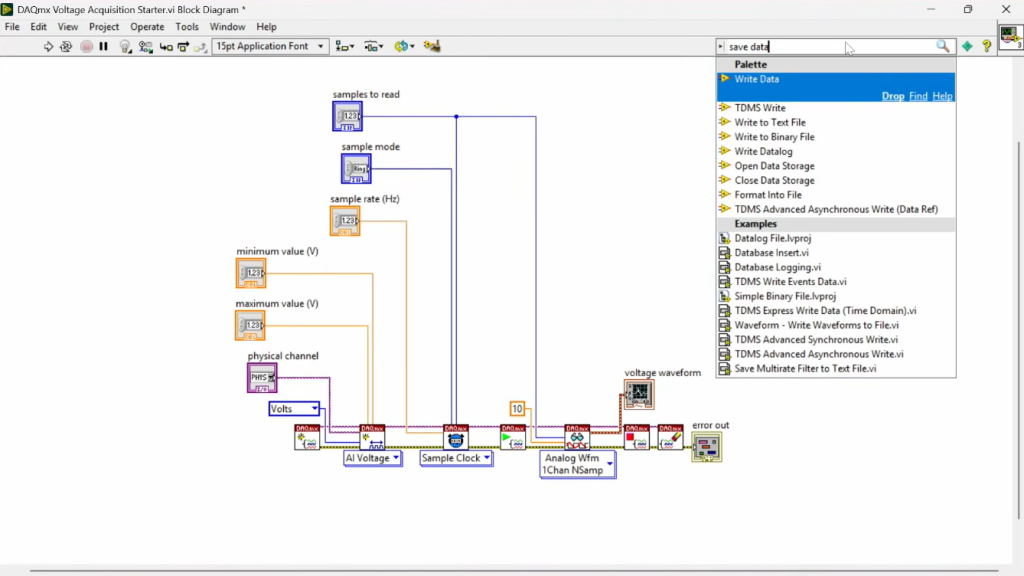This screenshot has width=1024, height=576.
Task: Click Run Continuously button
Action: 66,46
